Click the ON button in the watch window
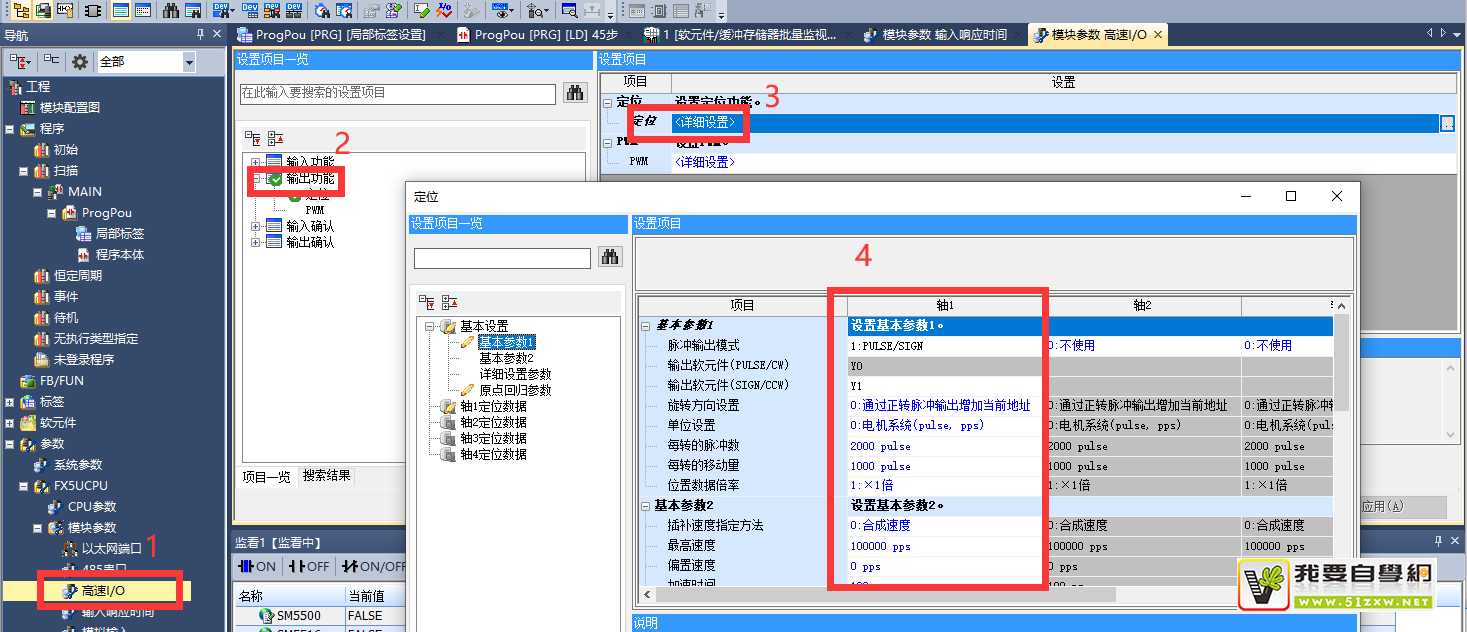 pyautogui.click(x=257, y=566)
